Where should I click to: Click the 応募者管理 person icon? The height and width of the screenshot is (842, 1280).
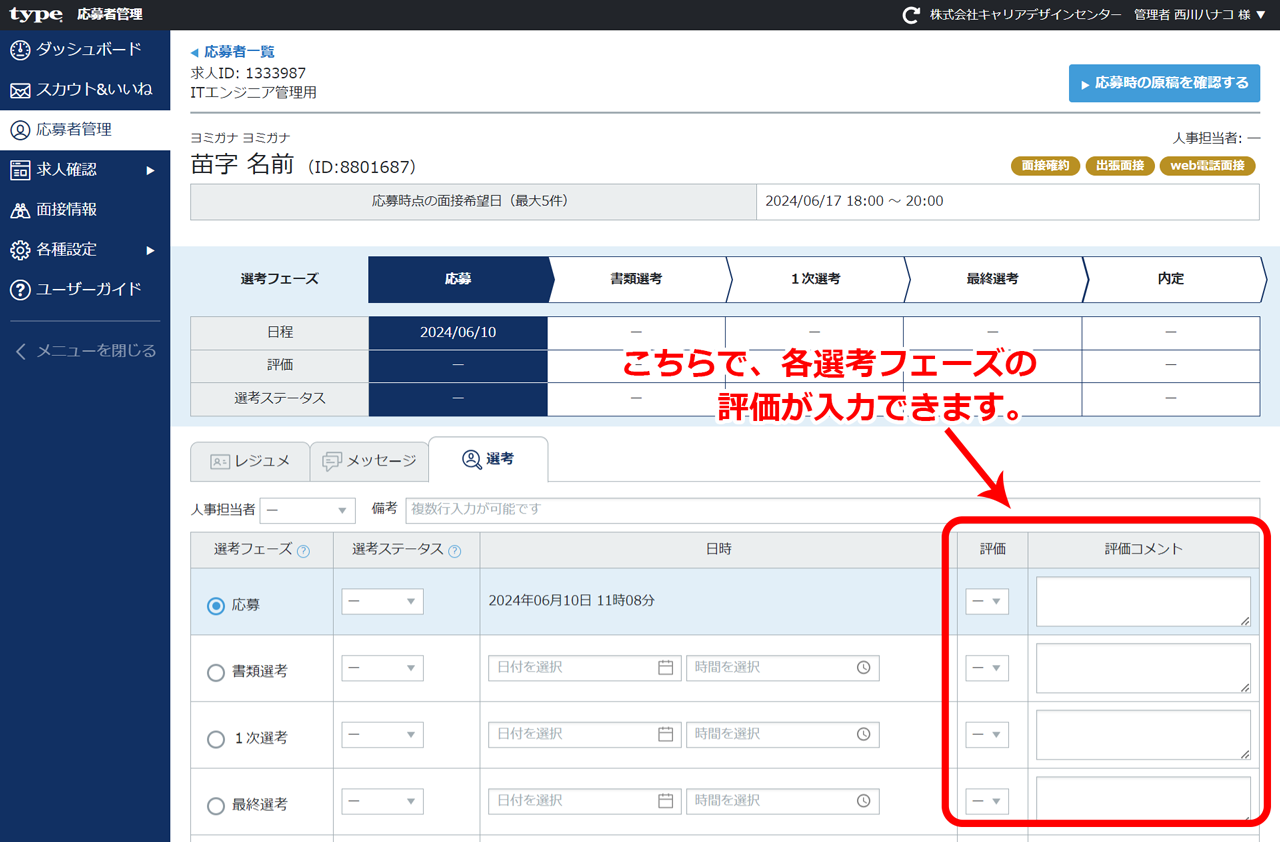(x=20, y=129)
